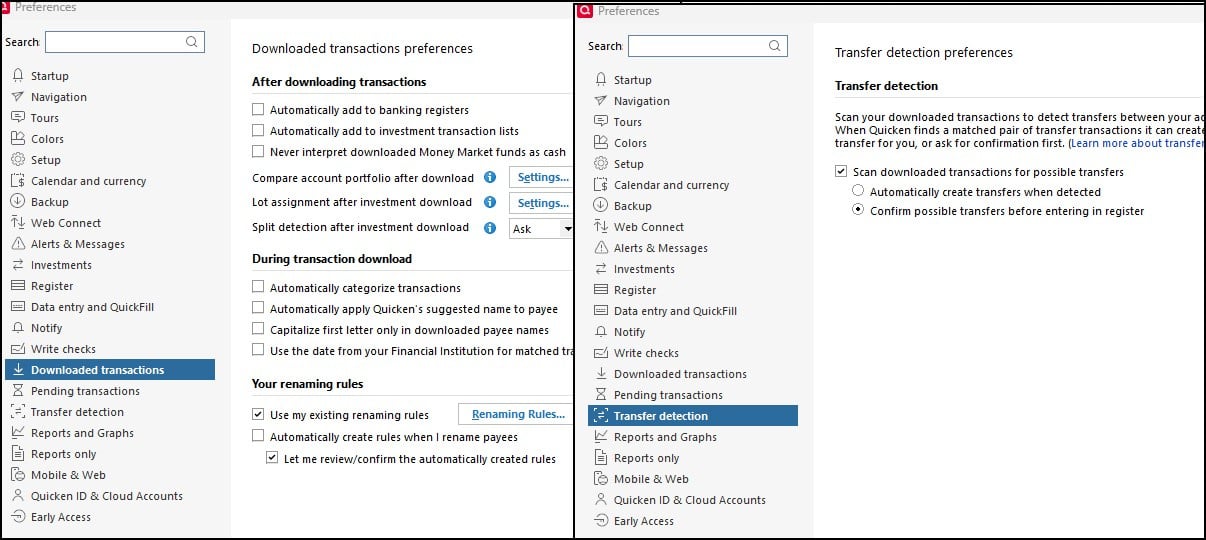
Task: Click the Tours speech icon in left window
Action: coord(18,118)
